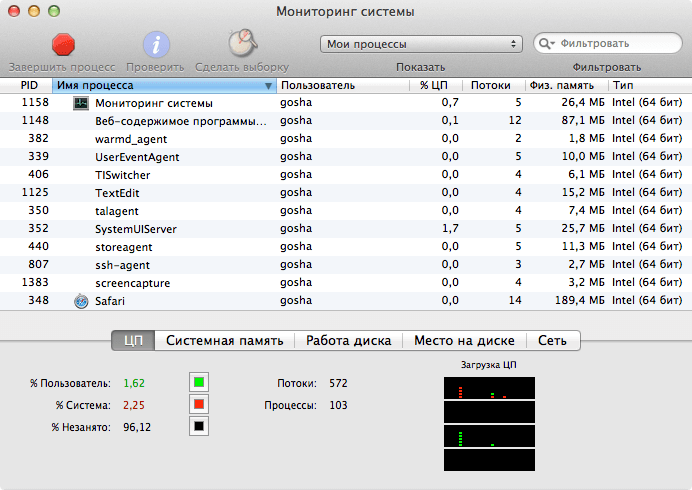The width and height of the screenshot is (692, 490).
Task: Select the Safari process name
Action: pos(110,301)
